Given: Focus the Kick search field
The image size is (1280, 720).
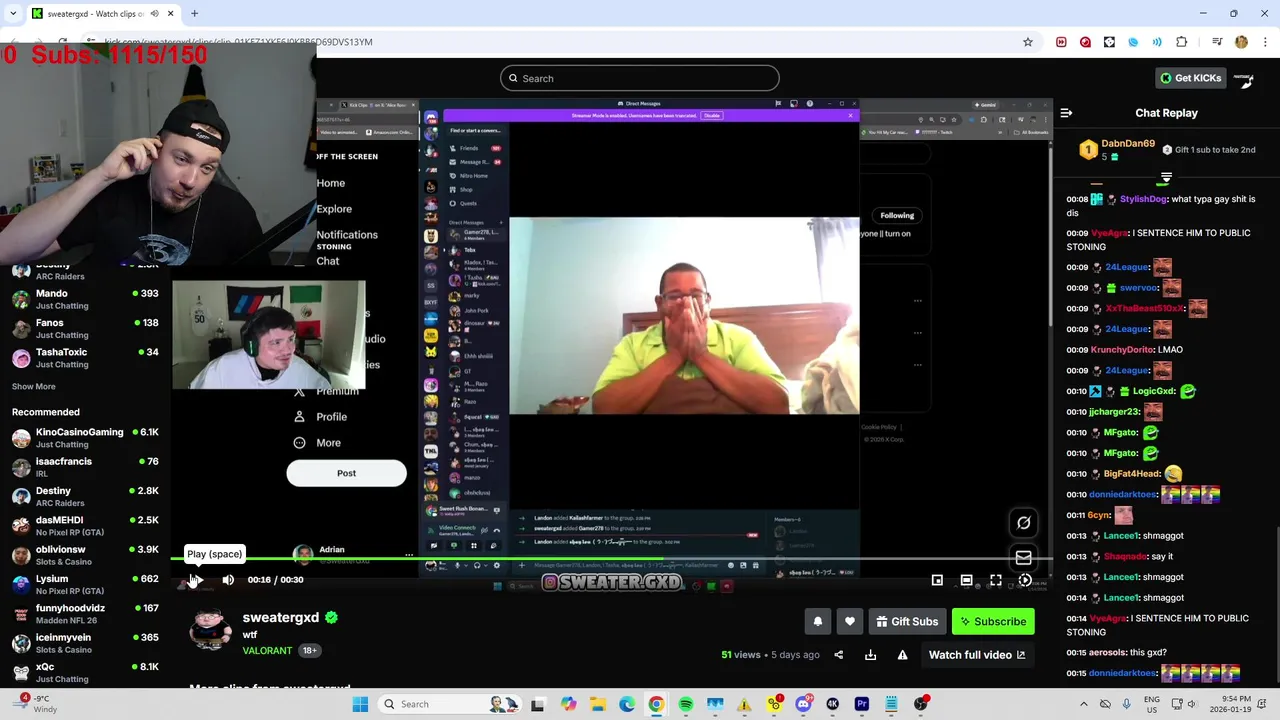Looking at the screenshot, I should (640, 78).
